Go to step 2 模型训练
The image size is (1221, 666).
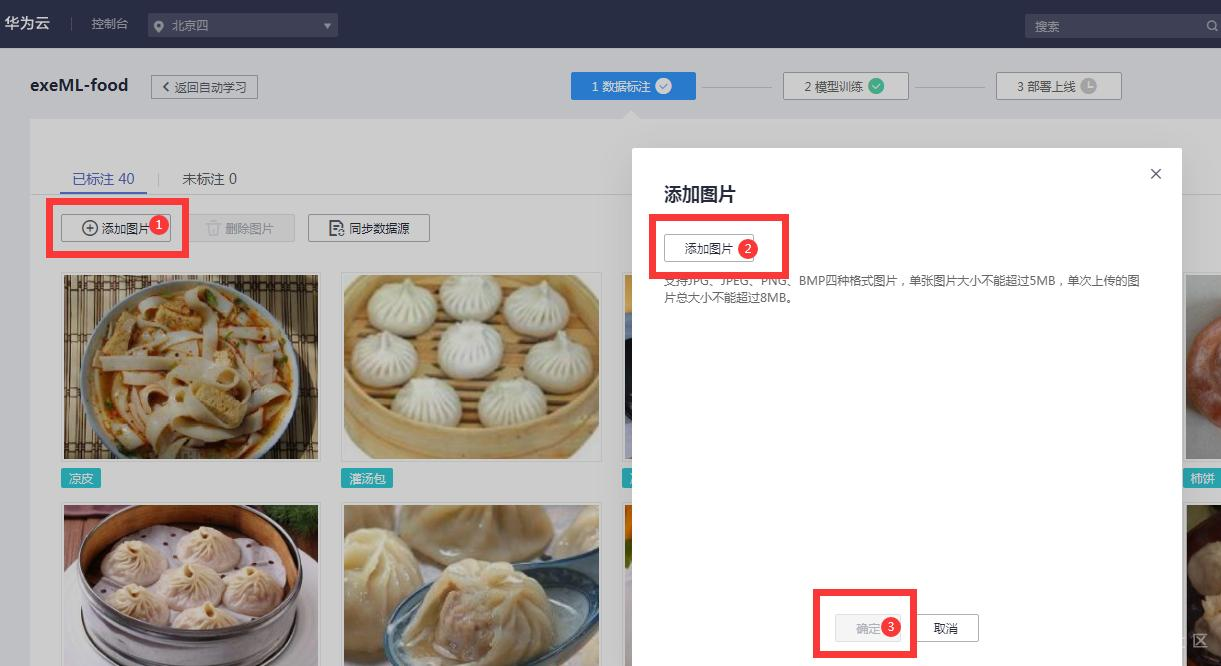(845, 86)
